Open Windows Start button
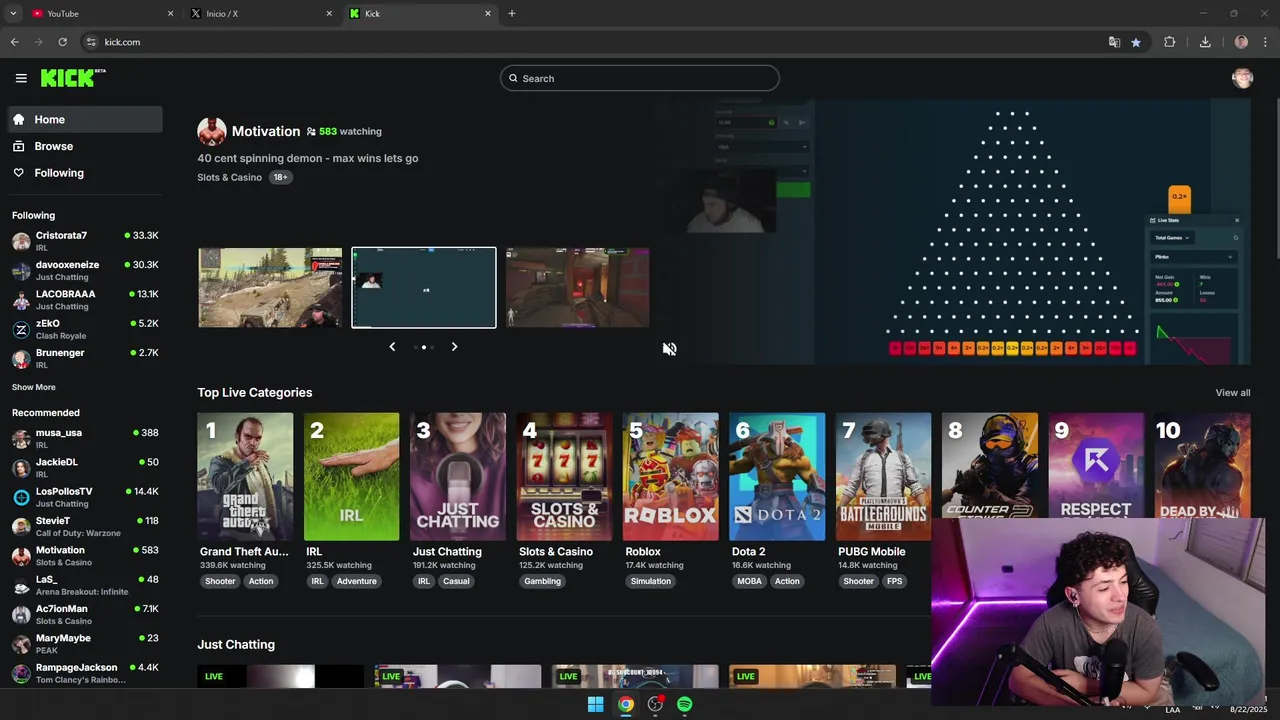Screen dimensions: 1280x720 pyautogui.click(x=595, y=704)
